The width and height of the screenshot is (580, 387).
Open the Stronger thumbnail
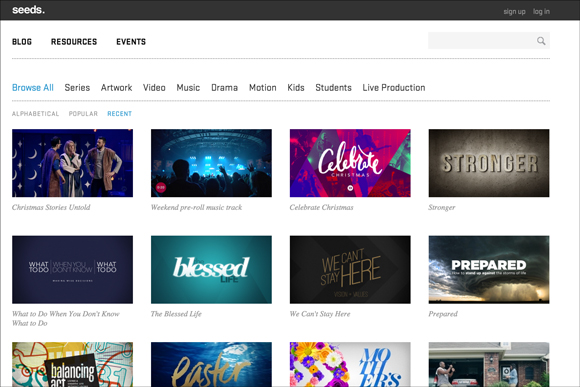[x=489, y=163]
